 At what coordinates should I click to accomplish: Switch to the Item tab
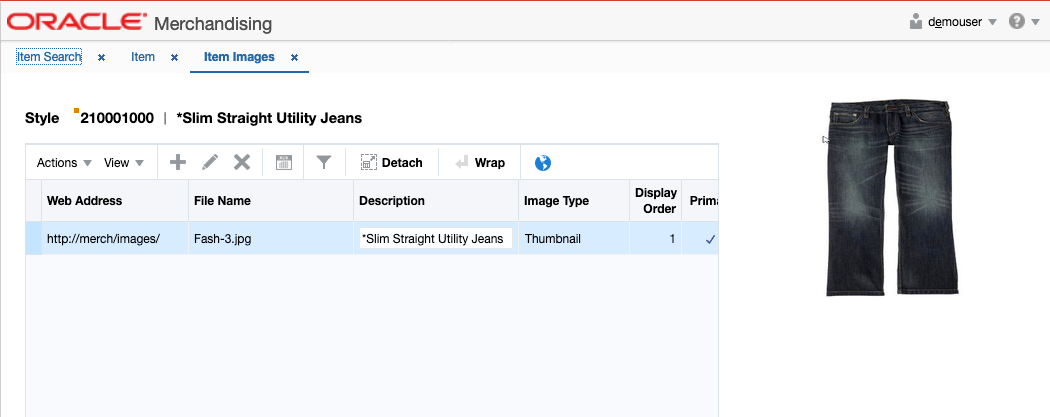click(x=143, y=57)
